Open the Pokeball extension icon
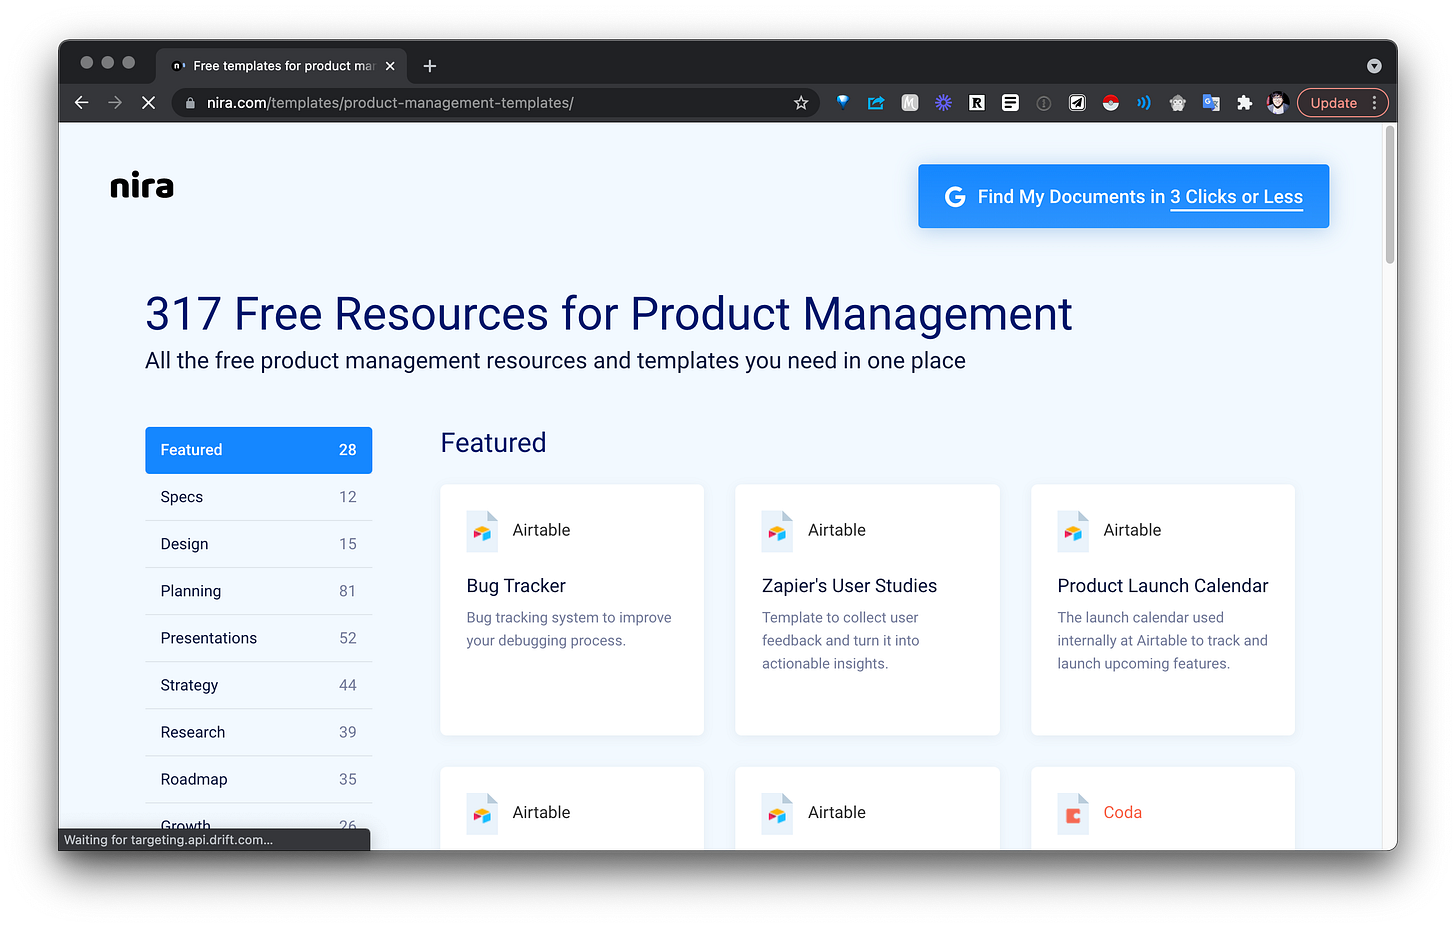 tap(1111, 102)
